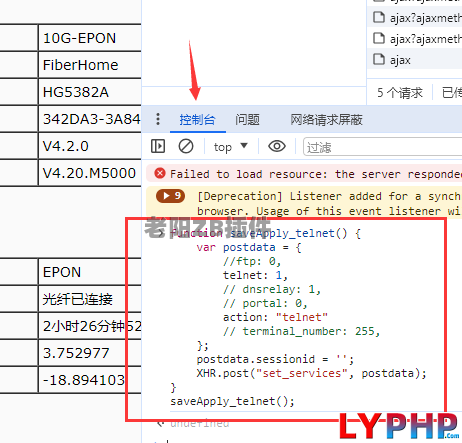462x443 pixels.
Task: Open the 'top' JavaScript context dropdown
Action: pyautogui.click(x=231, y=147)
